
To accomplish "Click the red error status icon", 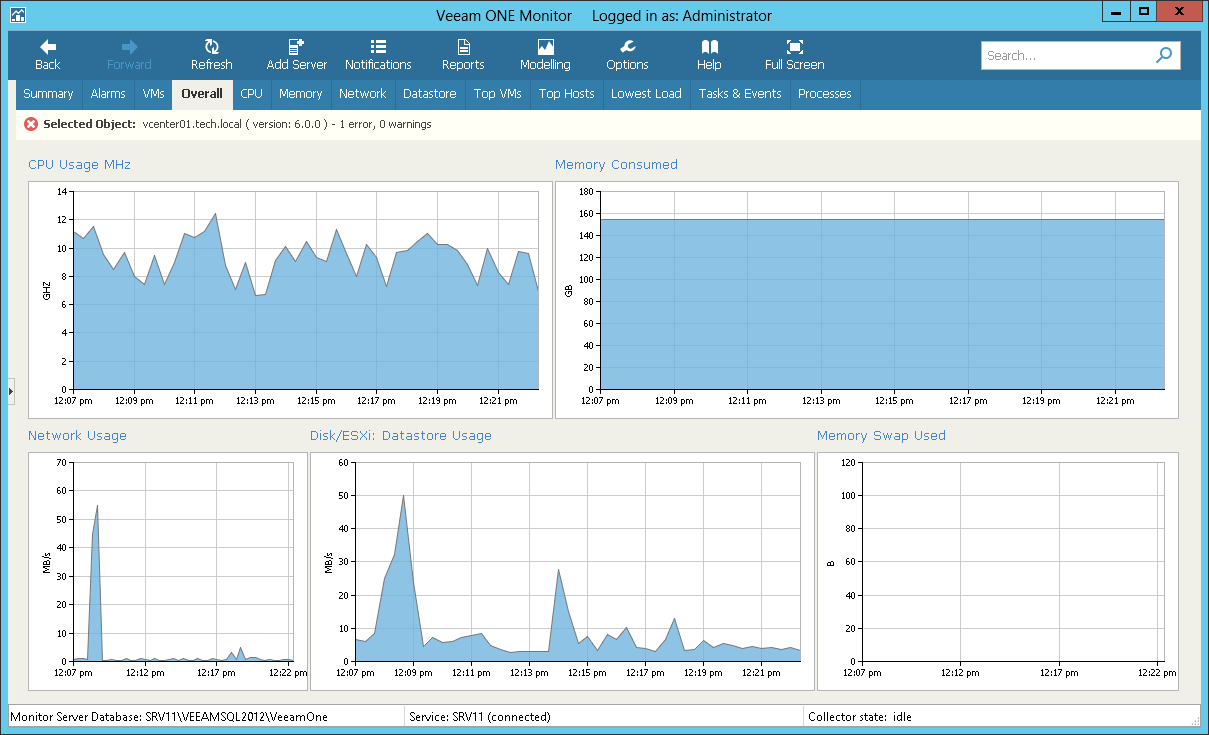I will (31, 124).
